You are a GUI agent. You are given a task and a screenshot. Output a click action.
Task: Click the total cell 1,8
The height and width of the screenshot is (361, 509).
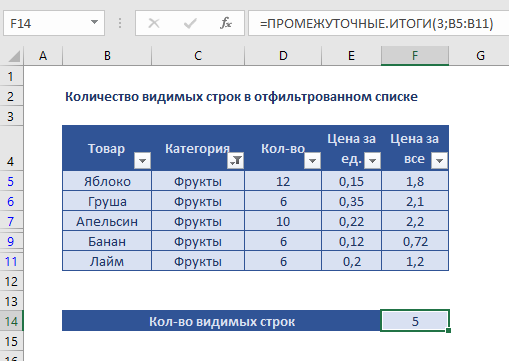[415, 181]
